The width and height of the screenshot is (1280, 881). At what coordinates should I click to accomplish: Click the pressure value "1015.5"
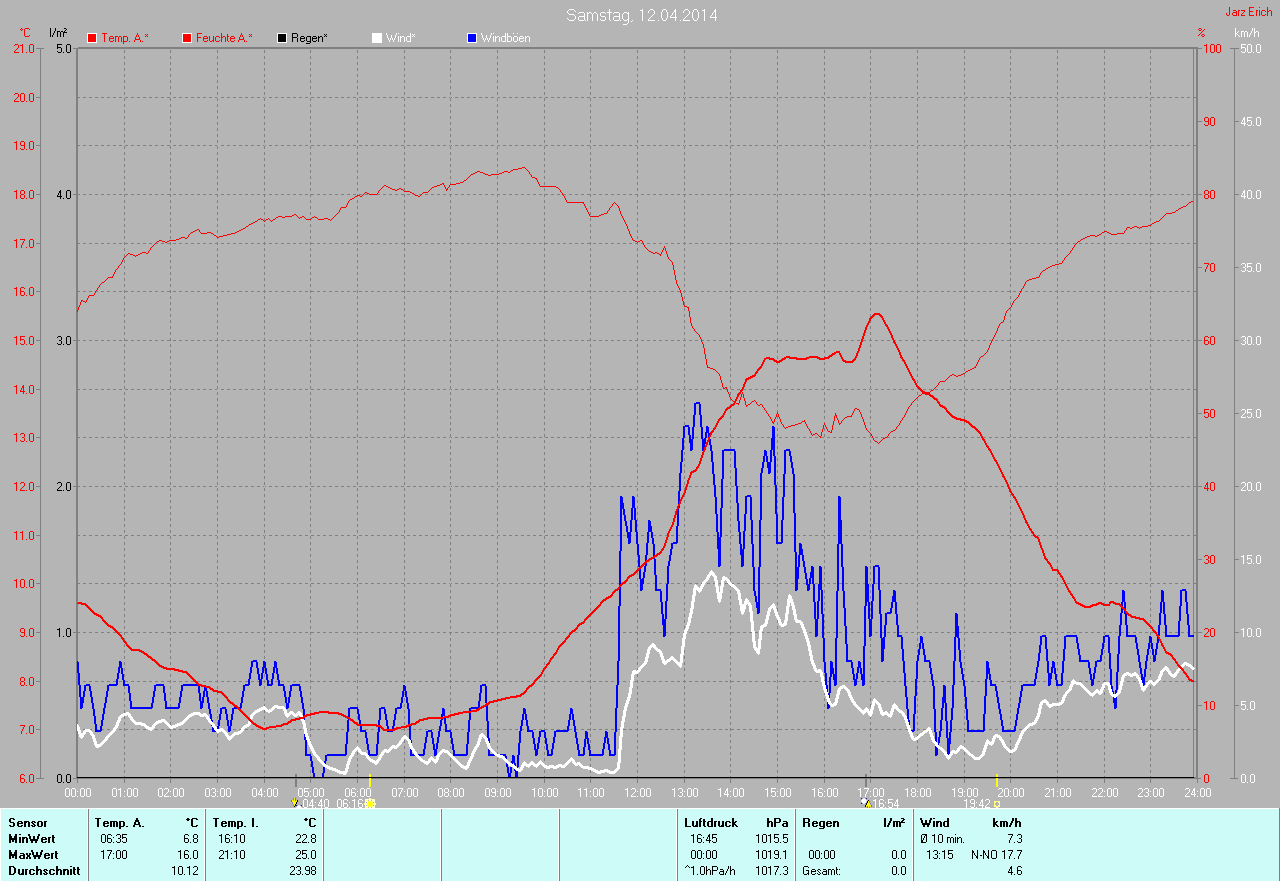pos(772,838)
